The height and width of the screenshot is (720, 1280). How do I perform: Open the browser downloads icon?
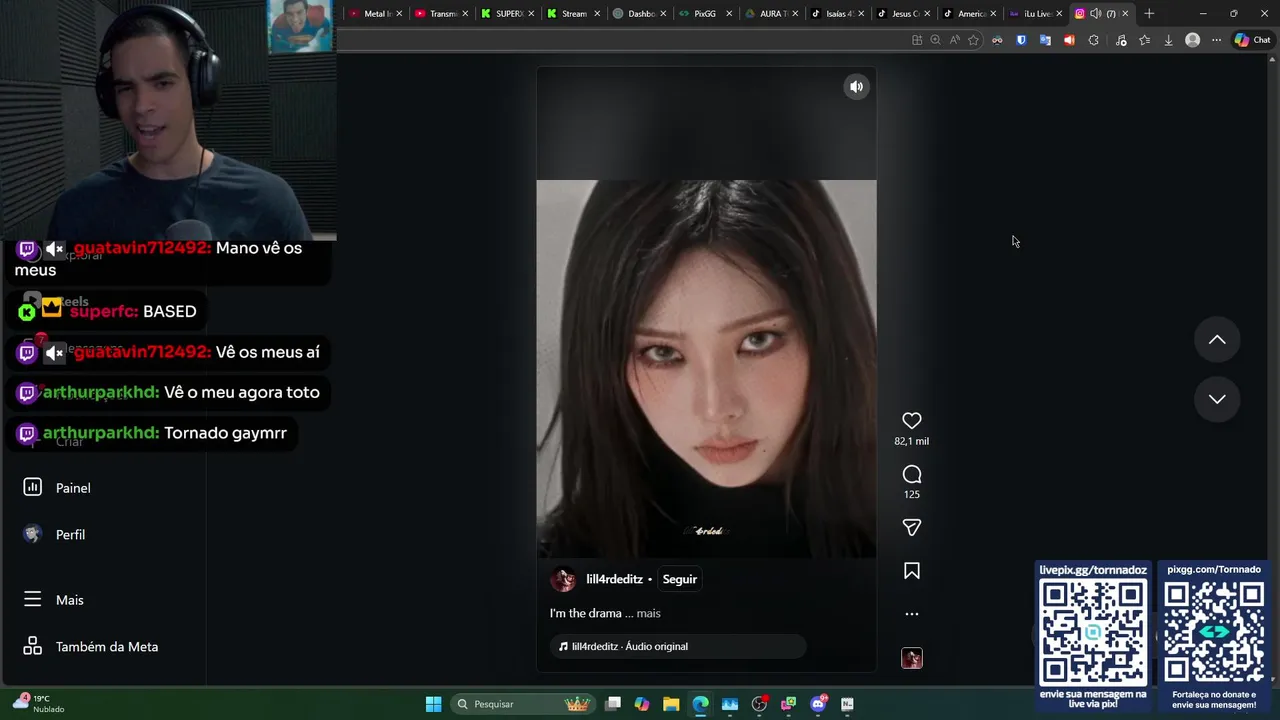(1168, 40)
